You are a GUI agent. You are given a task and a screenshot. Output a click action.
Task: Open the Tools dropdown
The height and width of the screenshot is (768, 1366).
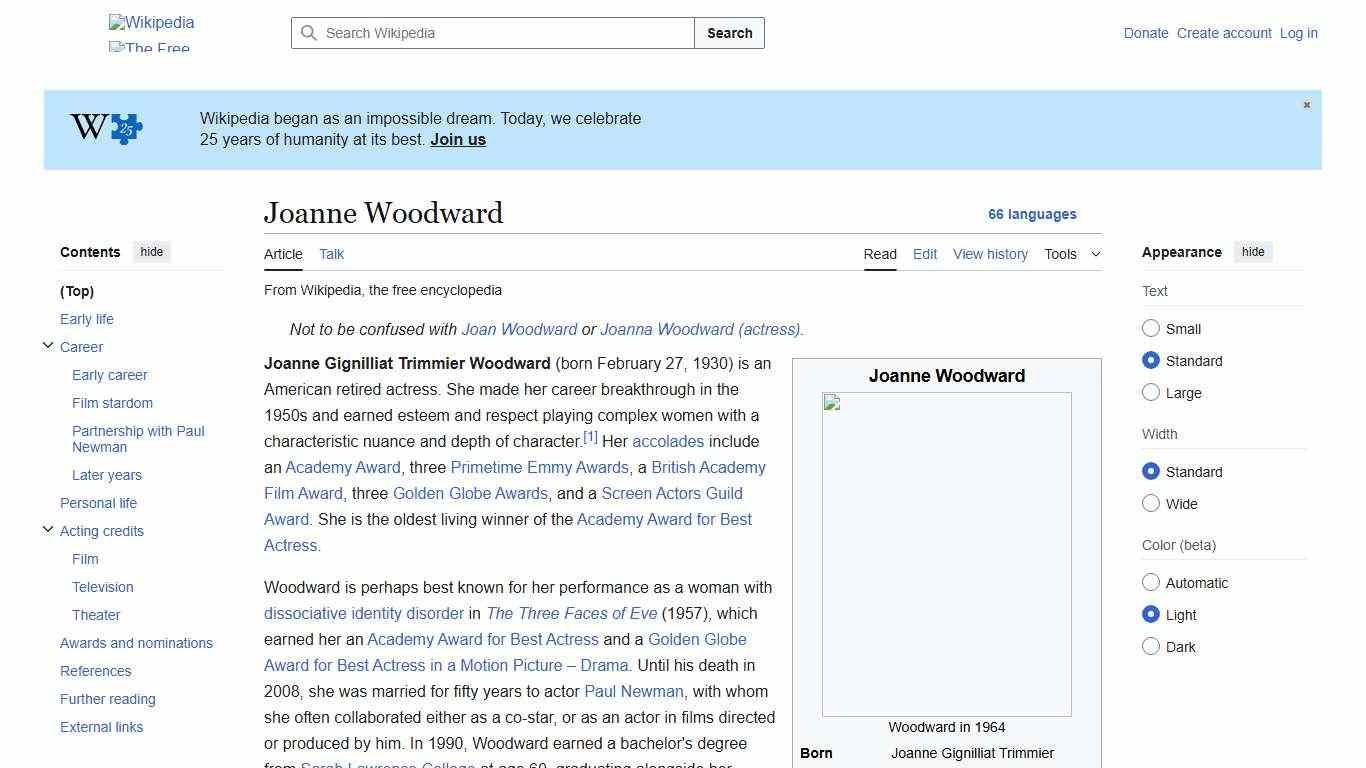coord(1072,254)
